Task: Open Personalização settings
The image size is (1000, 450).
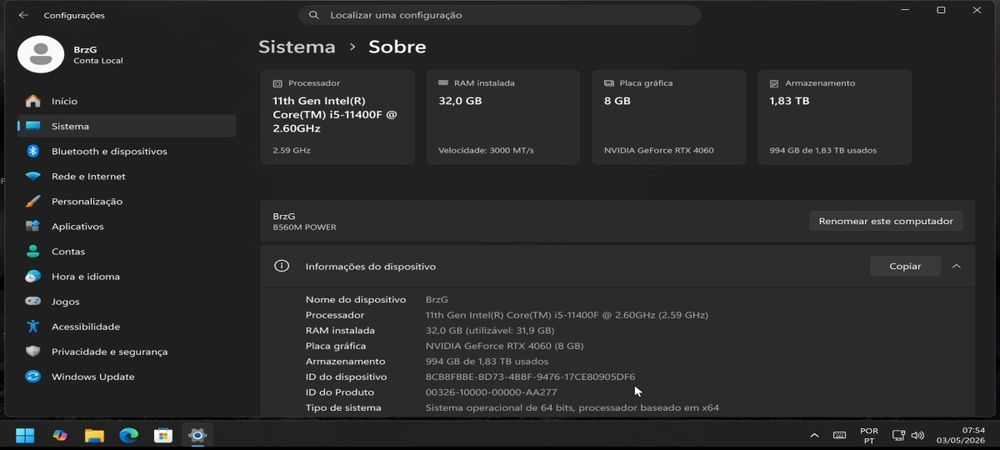Action: pyautogui.click(x=127, y=201)
